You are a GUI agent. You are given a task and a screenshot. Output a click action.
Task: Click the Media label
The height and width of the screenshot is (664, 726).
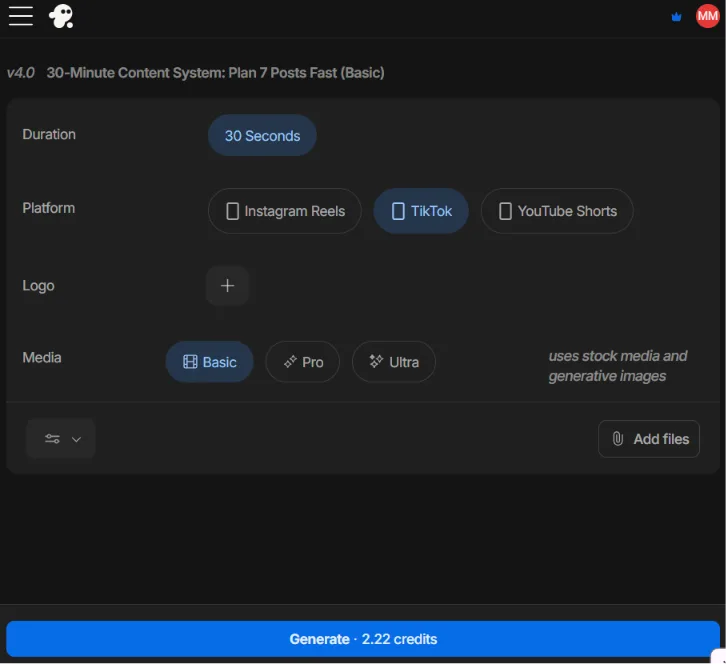tap(42, 357)
